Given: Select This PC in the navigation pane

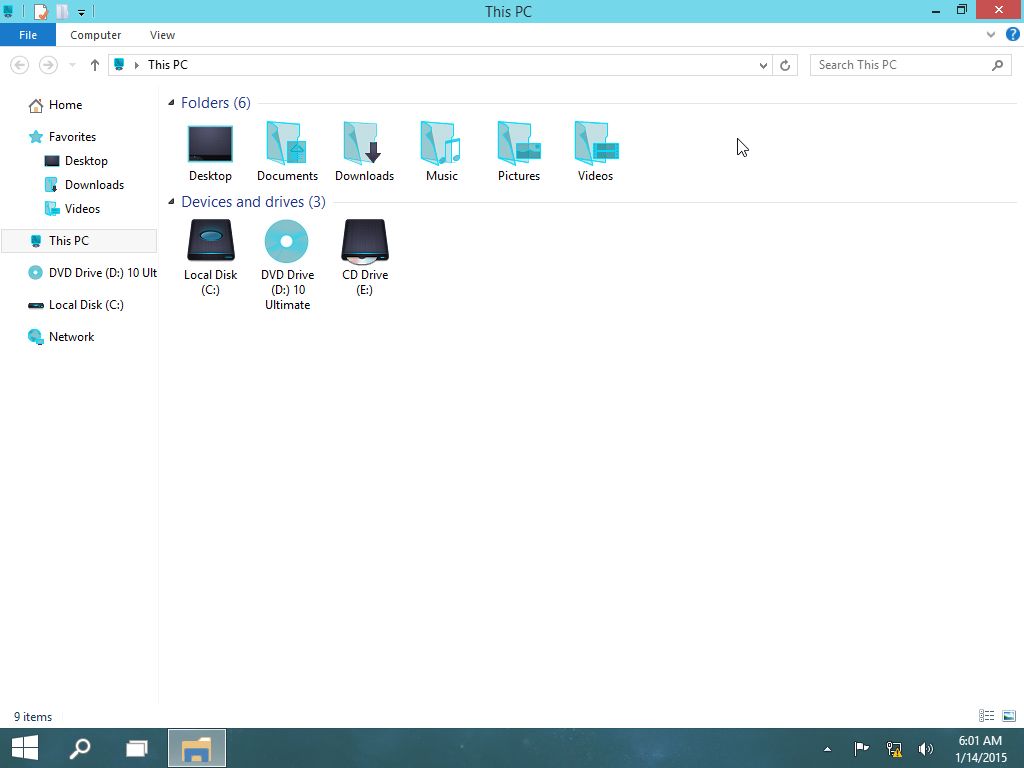Looking at the screenshot, I should pyautogui.click(x=79, y=240).
